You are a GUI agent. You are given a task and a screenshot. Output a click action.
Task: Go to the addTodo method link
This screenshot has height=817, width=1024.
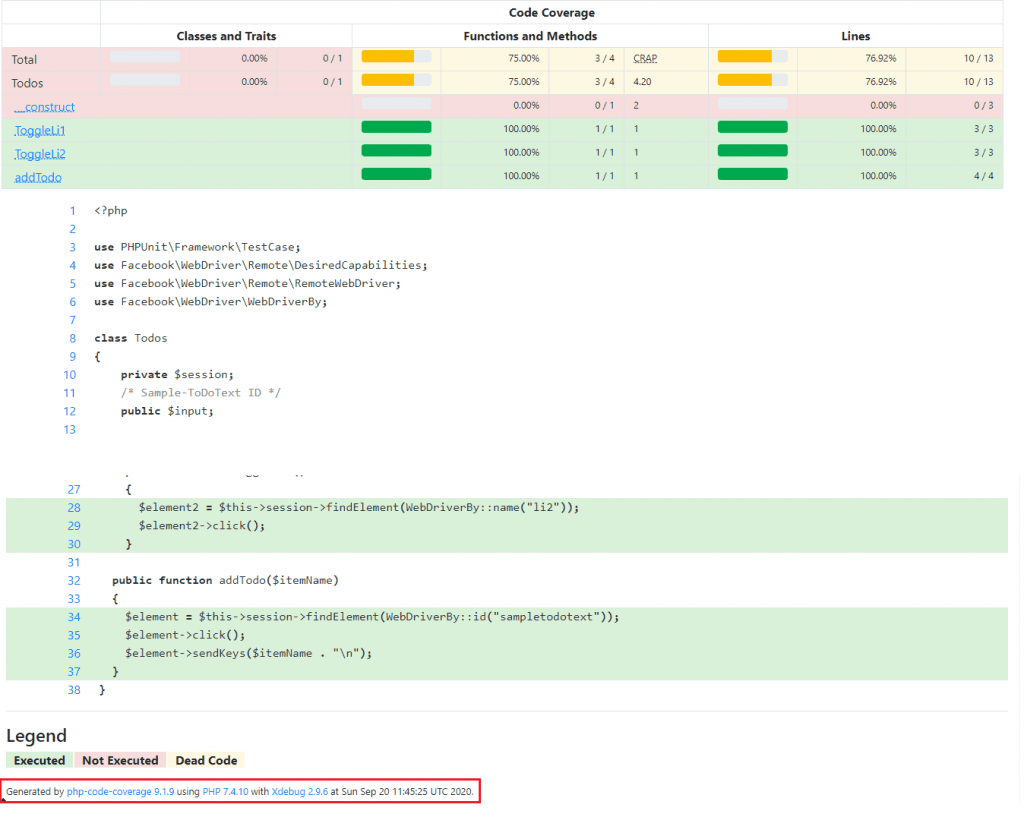coord(38,177)
